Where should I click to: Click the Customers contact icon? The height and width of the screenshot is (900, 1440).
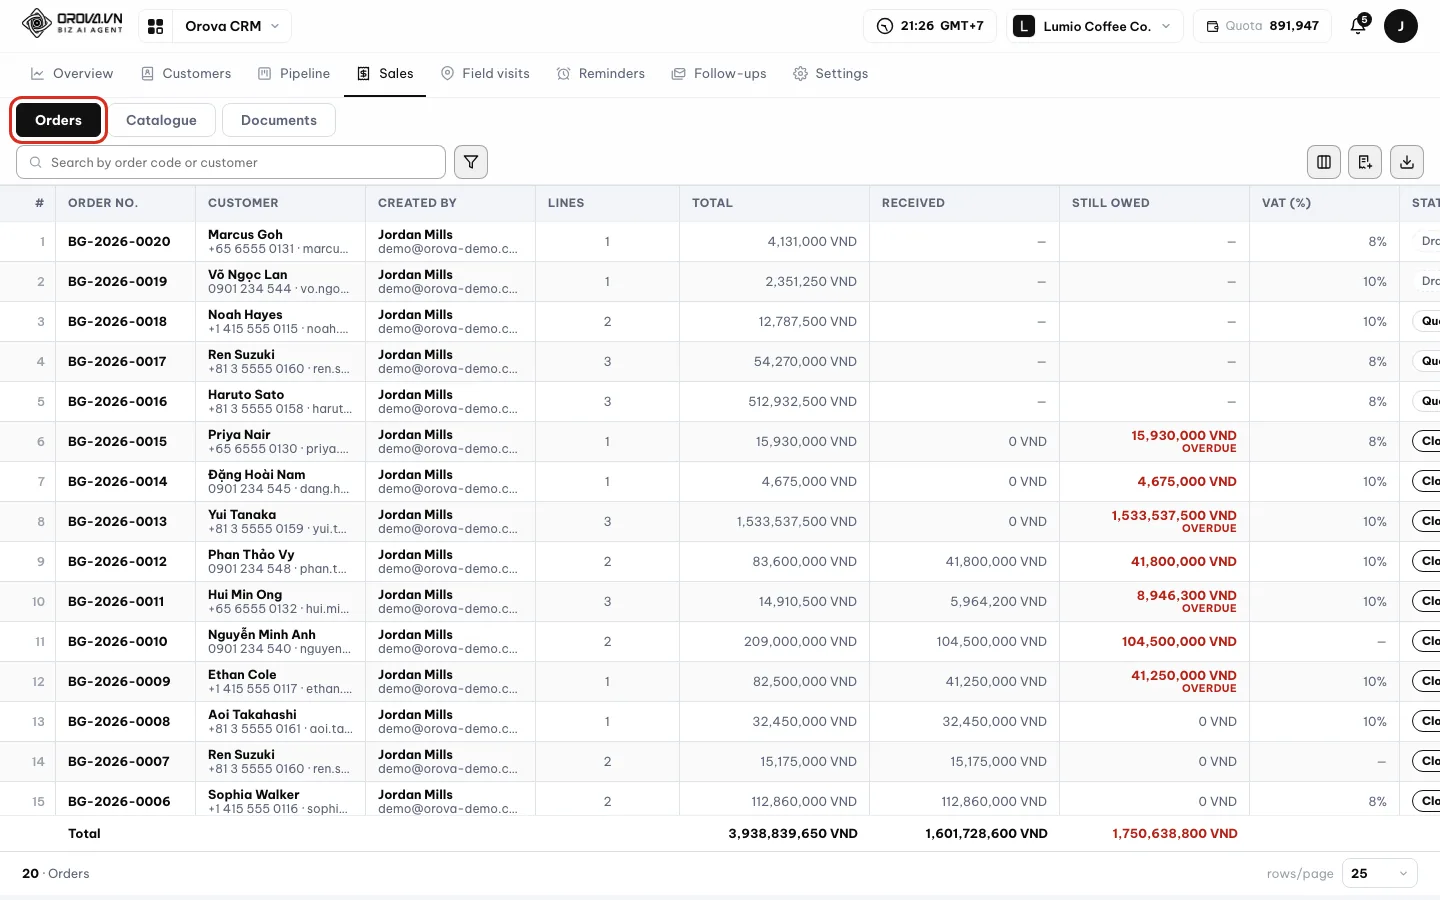147,74
